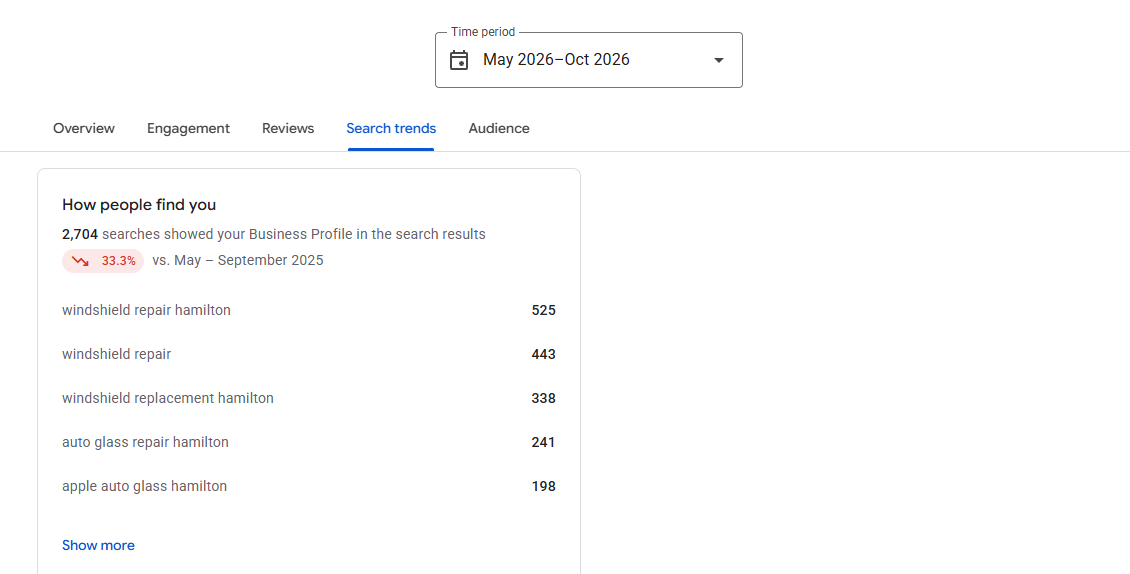Click the downward trend arrow icon
Screen dimensions: 1130x574
point(80,261)
